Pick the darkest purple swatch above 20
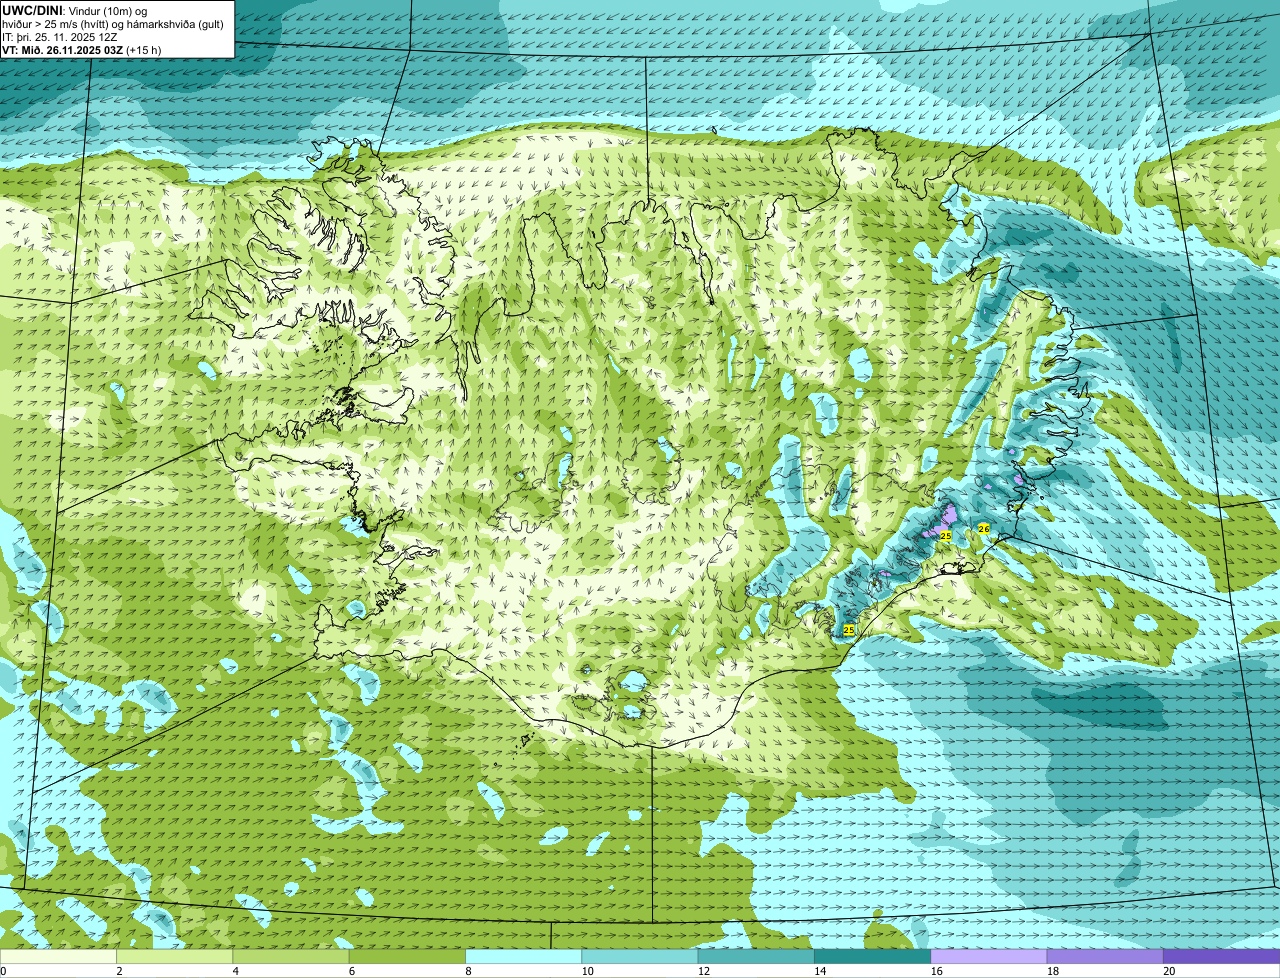1280x978 pixels. [1221, 956]
